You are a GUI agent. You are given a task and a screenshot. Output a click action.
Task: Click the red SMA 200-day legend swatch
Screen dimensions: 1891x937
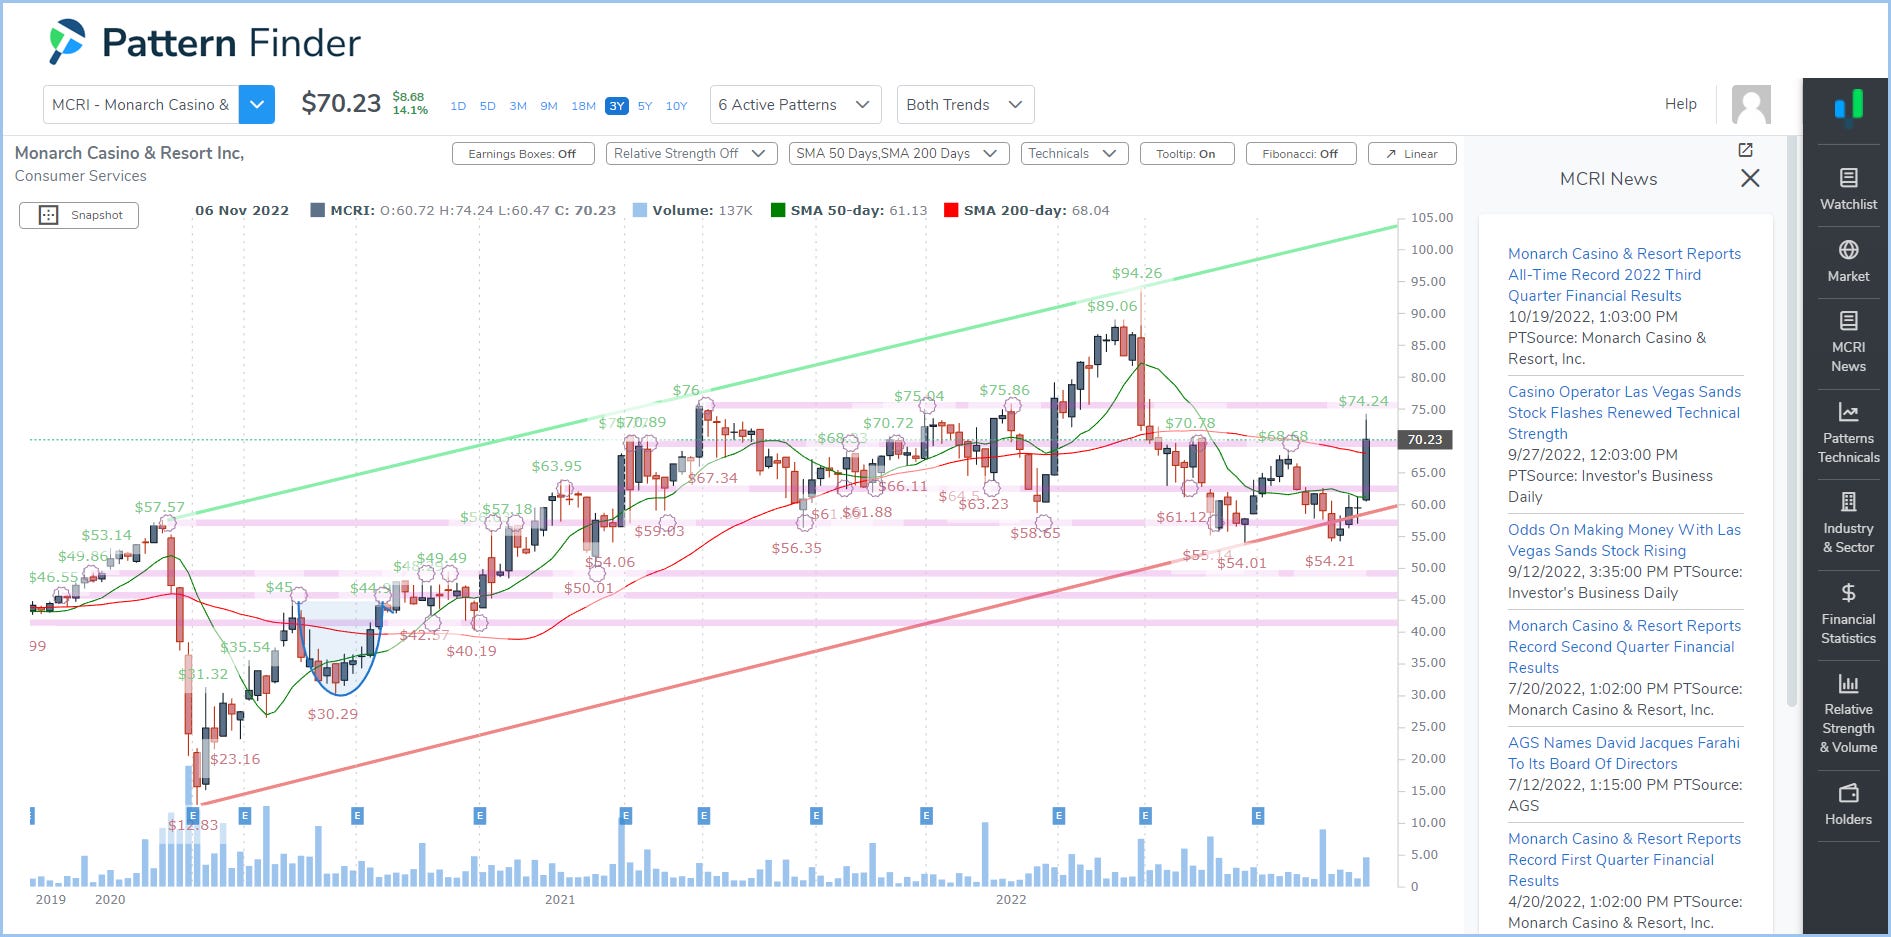951,210
